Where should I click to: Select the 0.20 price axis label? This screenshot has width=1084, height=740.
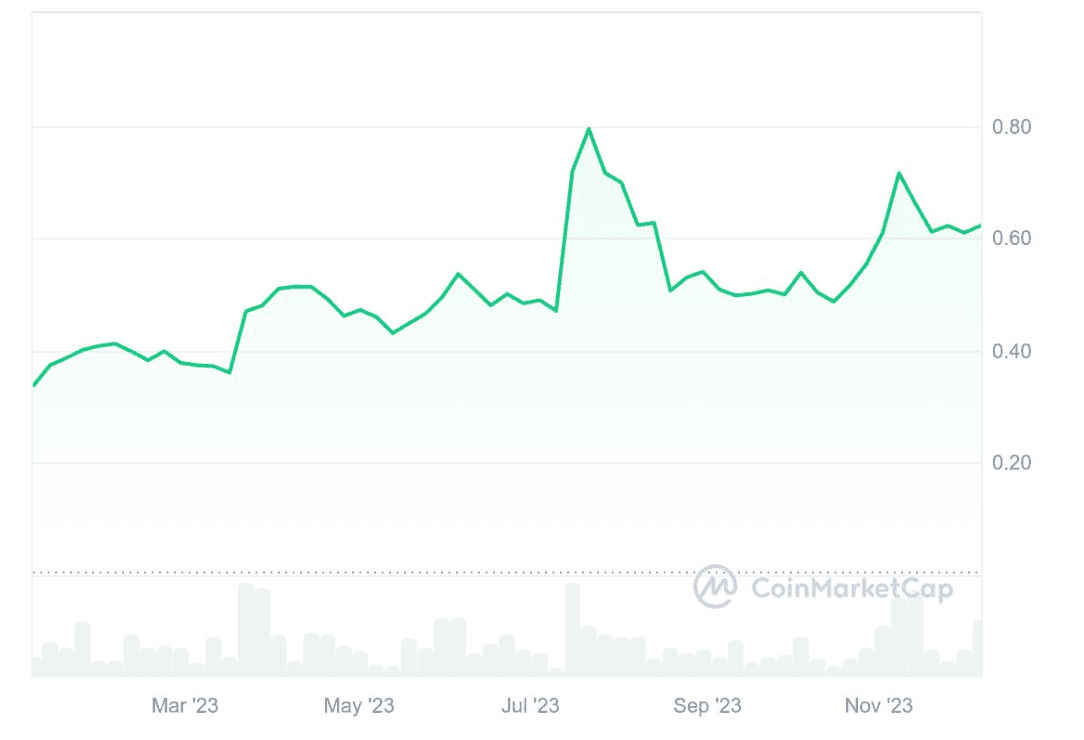click(x=1011, y=462)
